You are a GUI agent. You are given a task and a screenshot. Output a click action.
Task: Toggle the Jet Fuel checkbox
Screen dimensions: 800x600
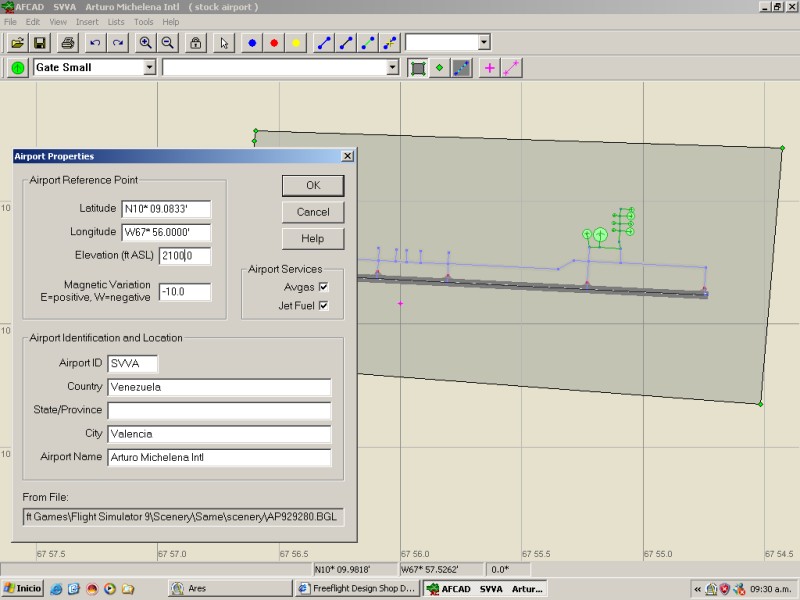[x=323, y=306]
